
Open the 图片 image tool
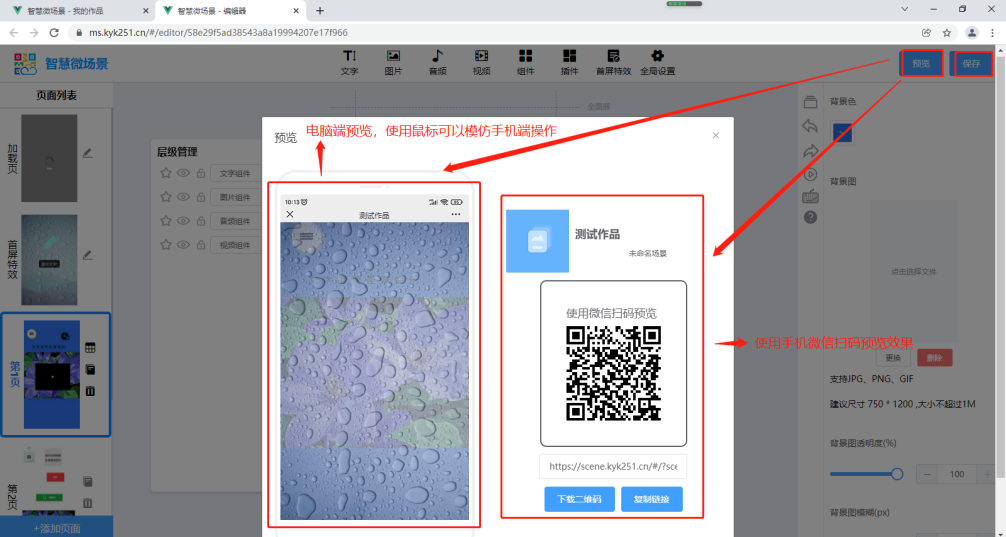tap(393, 62)
